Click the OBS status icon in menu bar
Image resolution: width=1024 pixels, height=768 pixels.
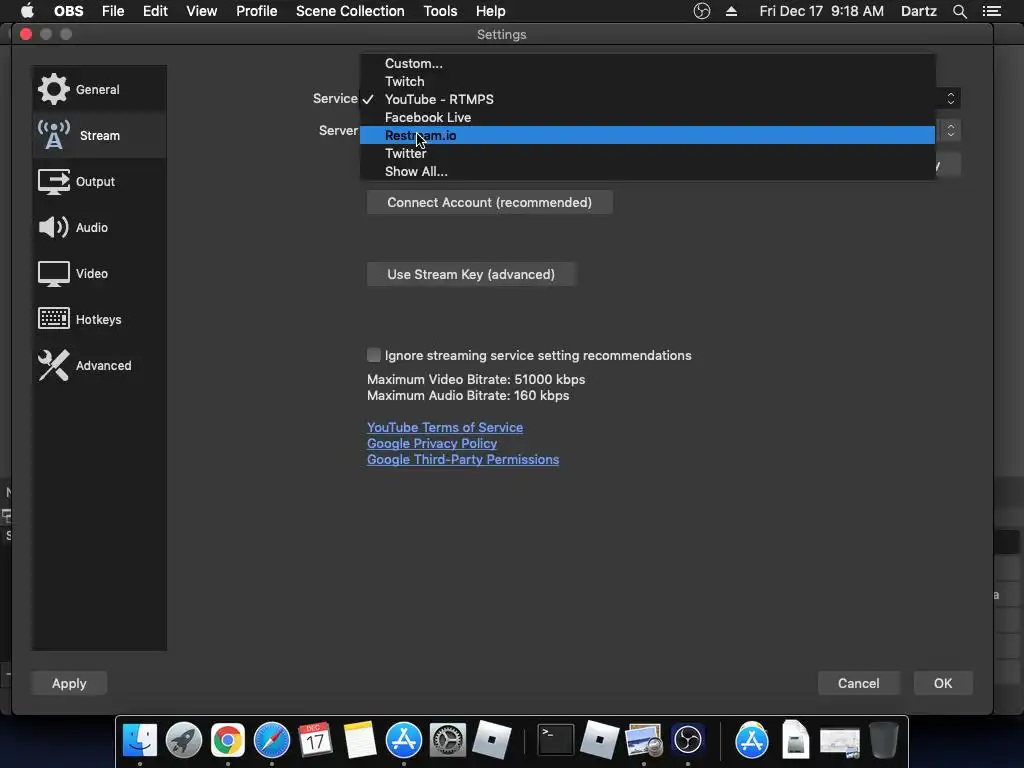[x=701, y=11]
